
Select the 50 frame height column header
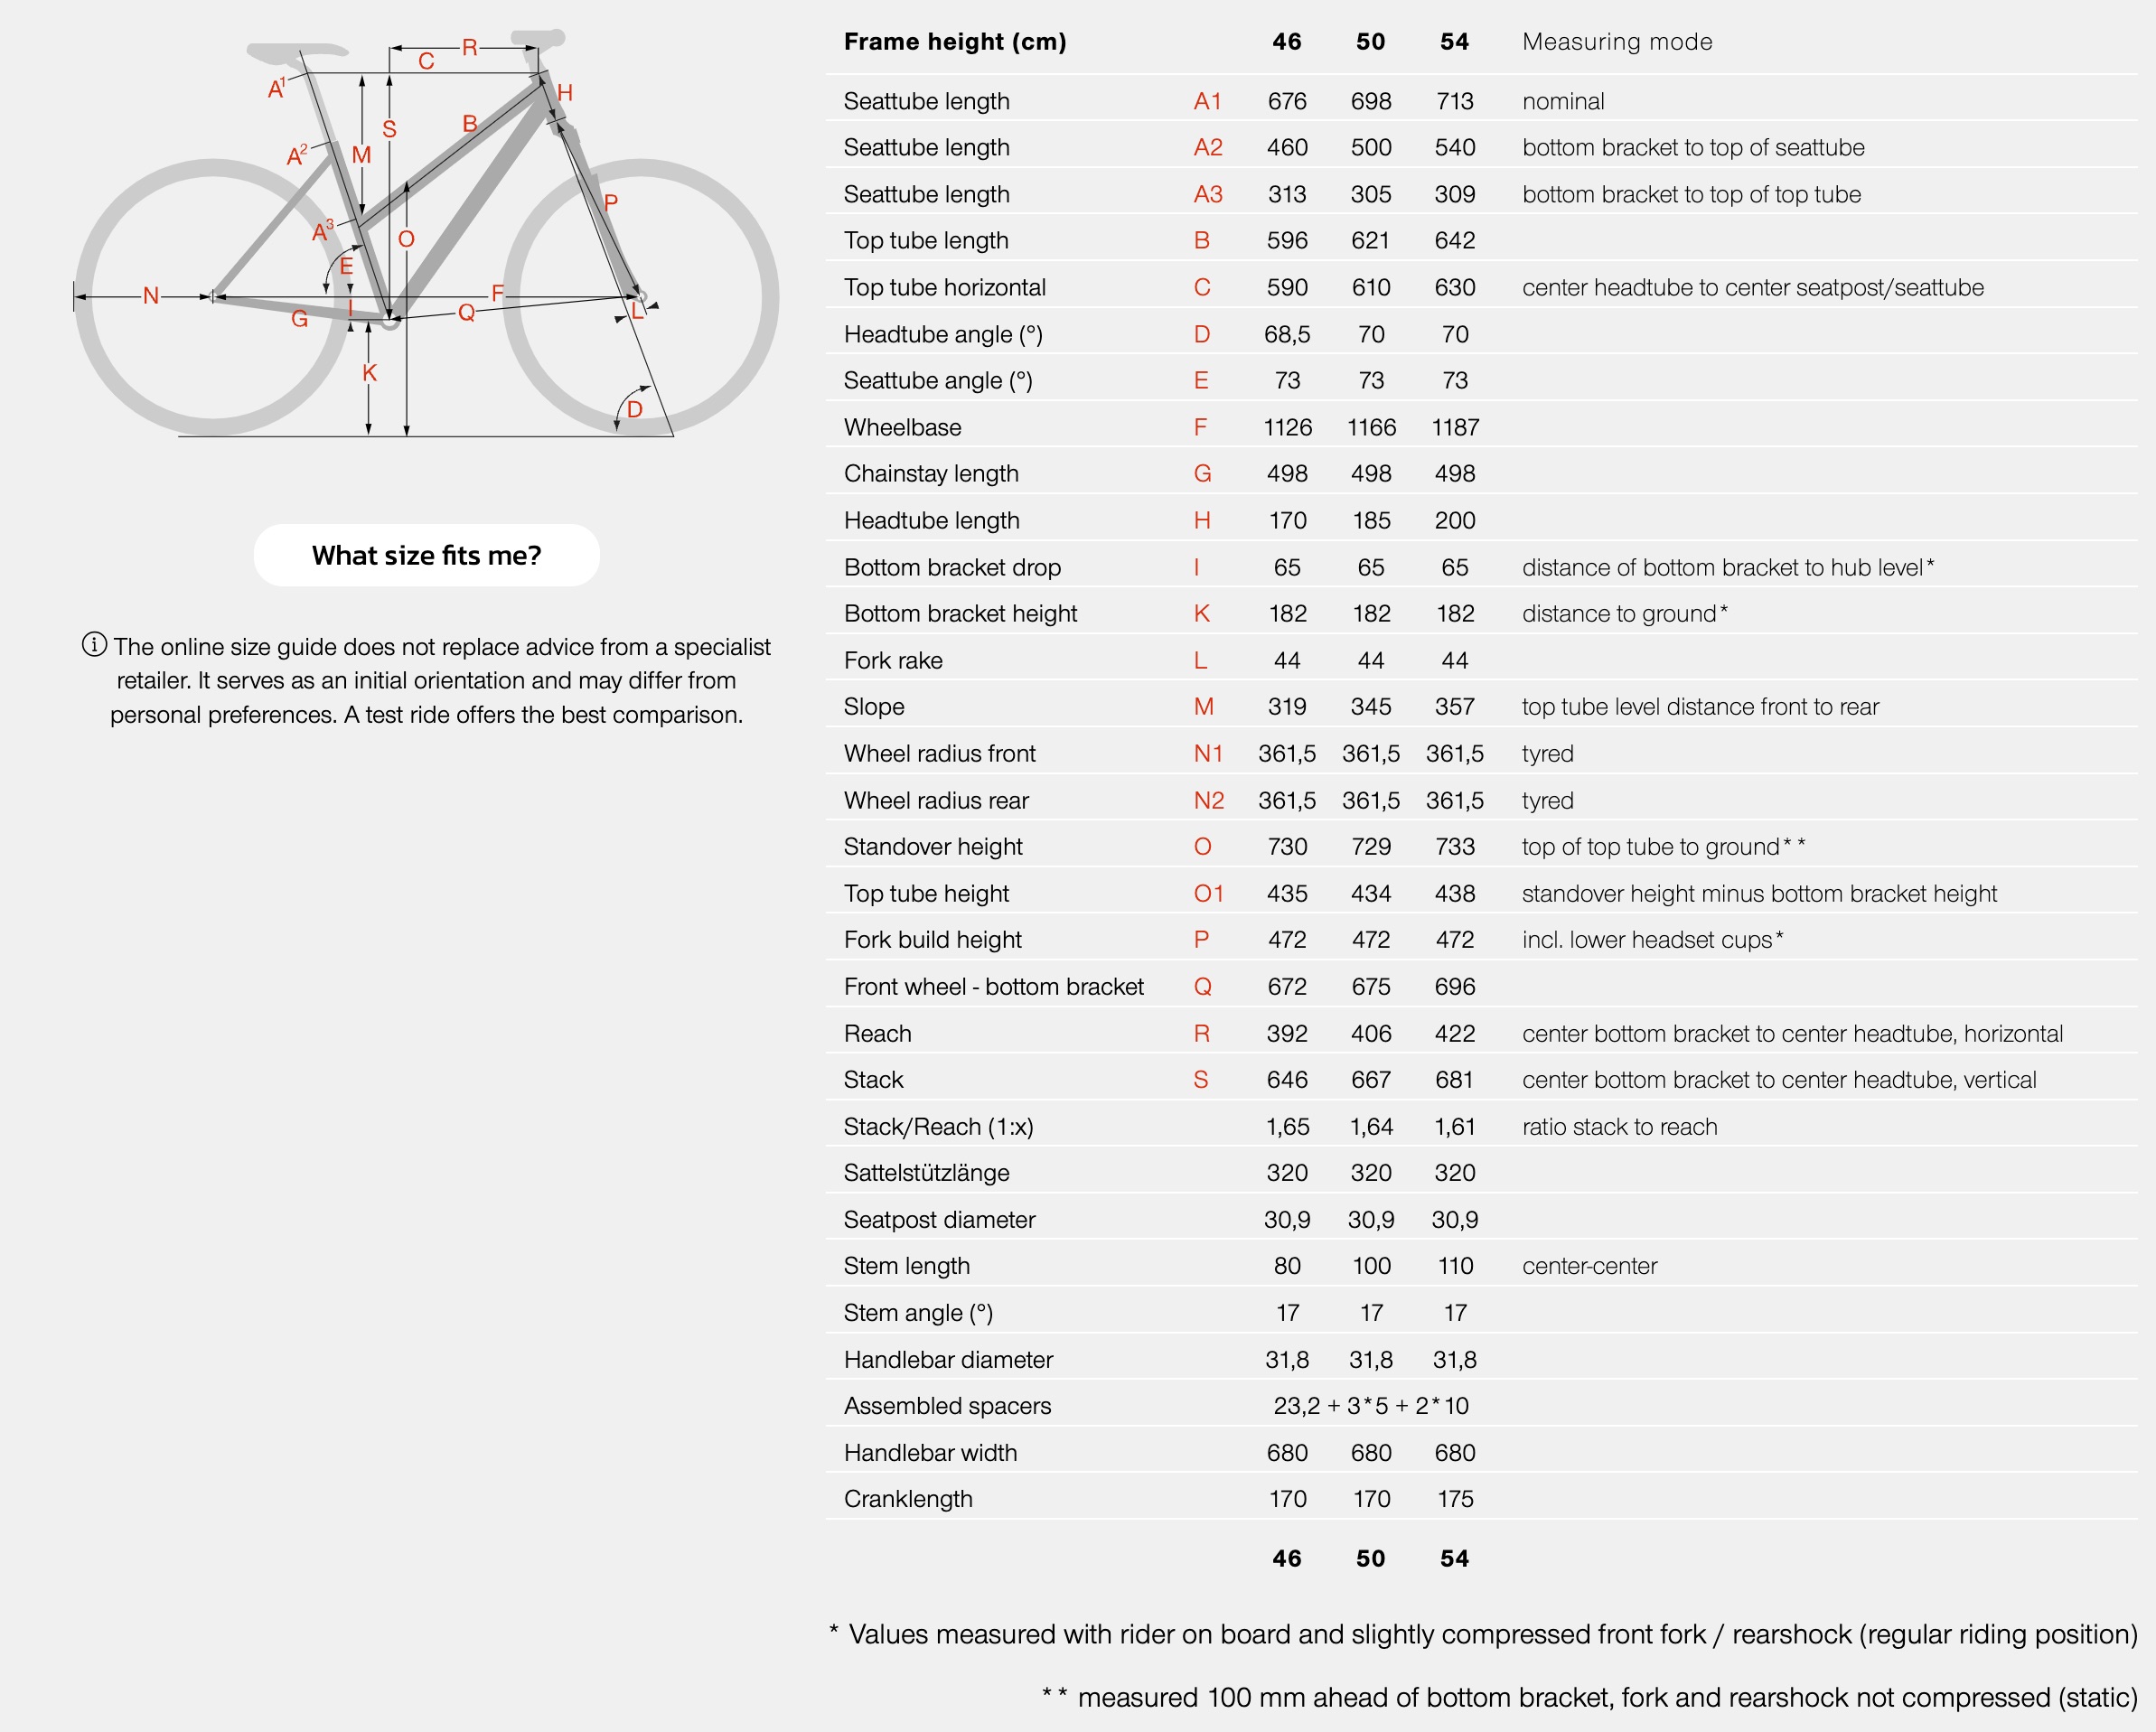click(1370, 42)
